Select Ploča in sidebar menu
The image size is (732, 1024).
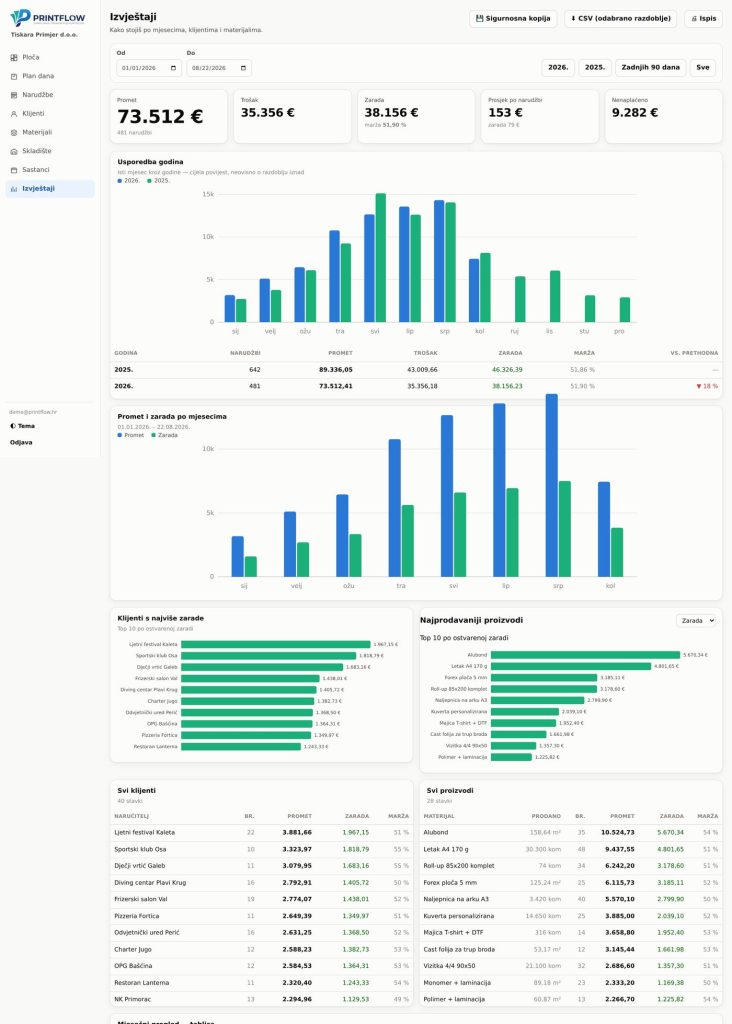click(x=50, y=57)
